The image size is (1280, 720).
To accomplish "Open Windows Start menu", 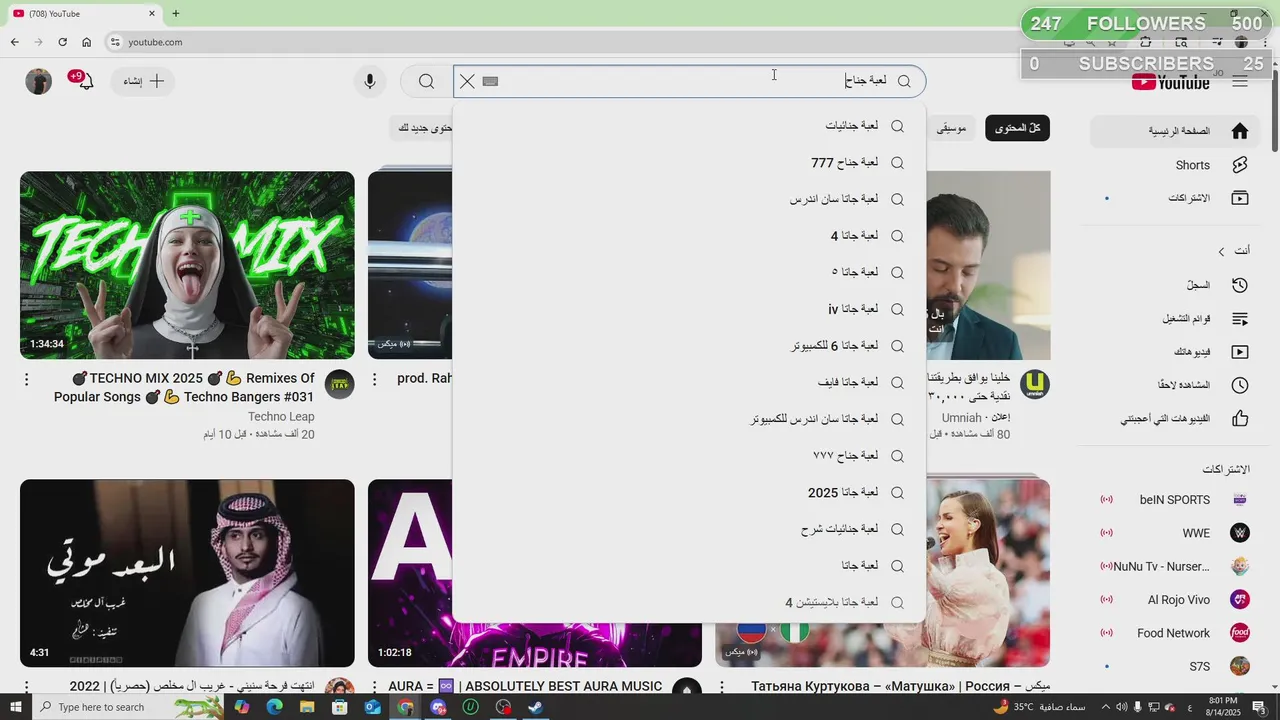I will [15, 707].
